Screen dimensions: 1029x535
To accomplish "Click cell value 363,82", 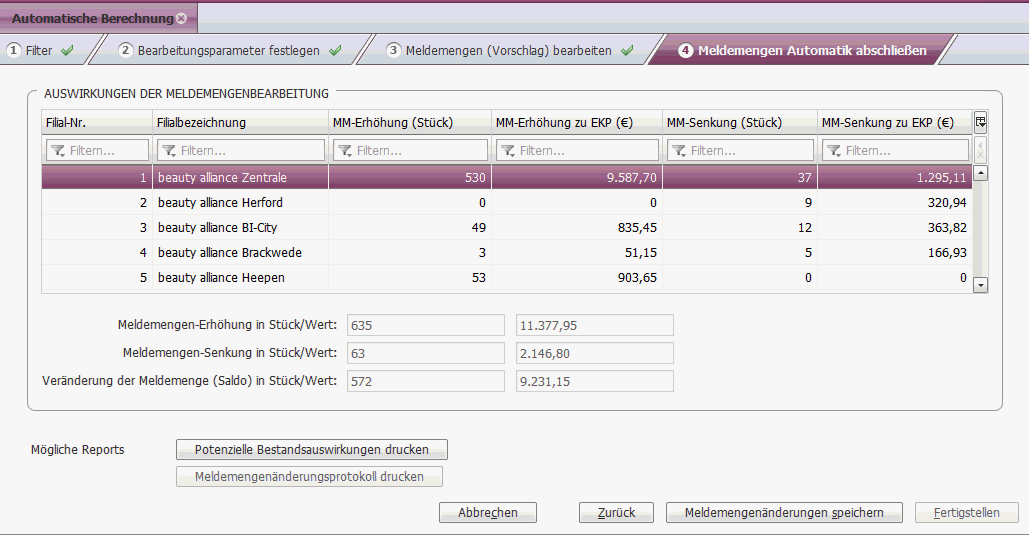I will coord(947,227).
